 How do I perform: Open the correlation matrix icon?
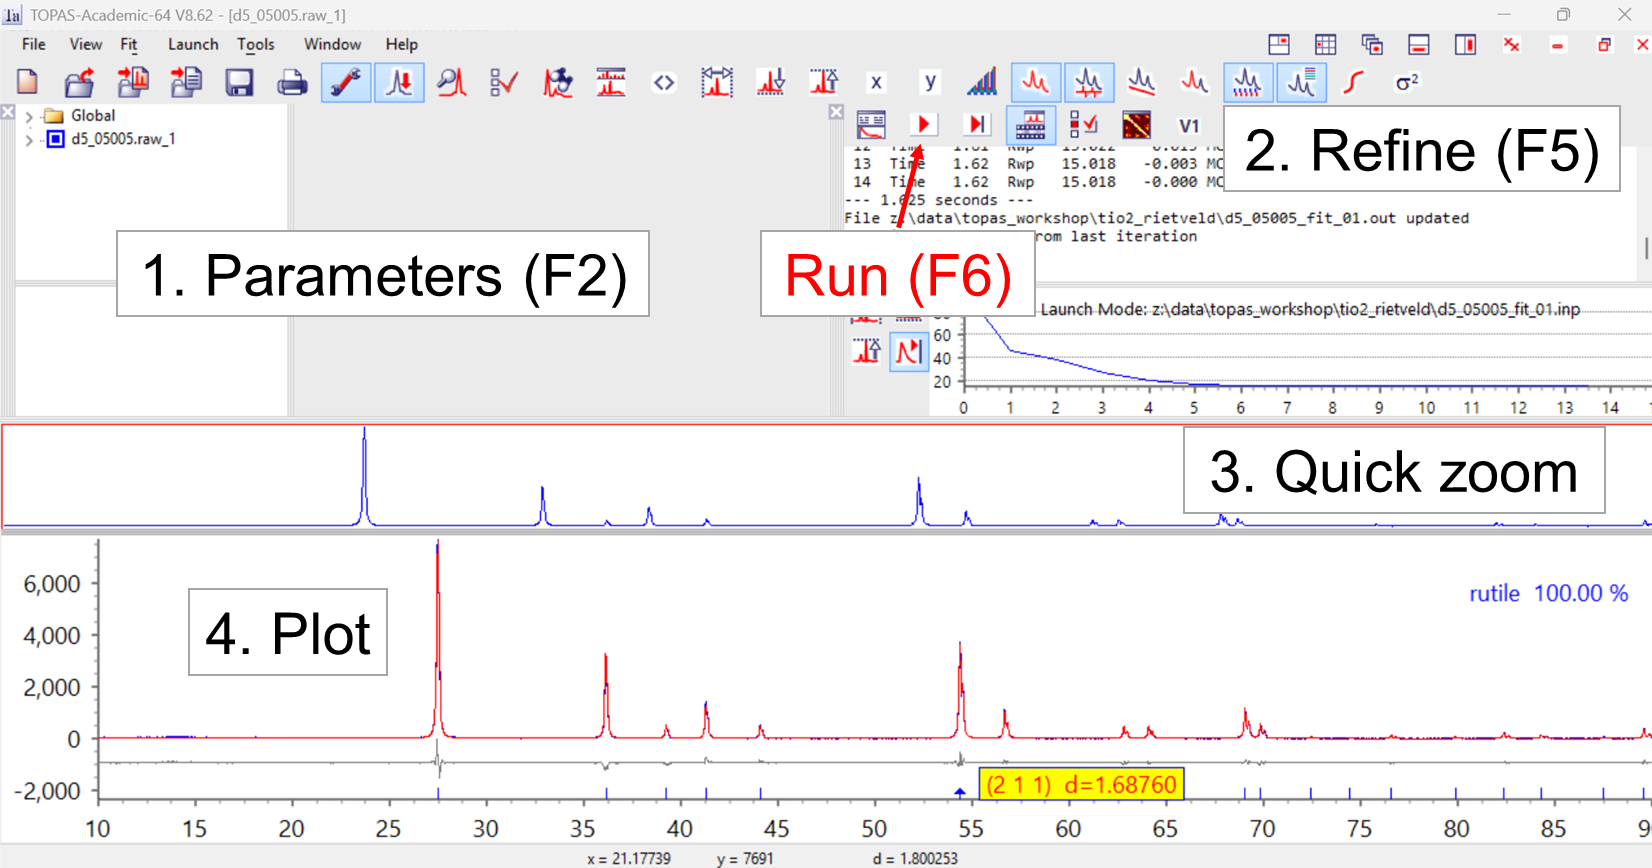point(1136,125)
